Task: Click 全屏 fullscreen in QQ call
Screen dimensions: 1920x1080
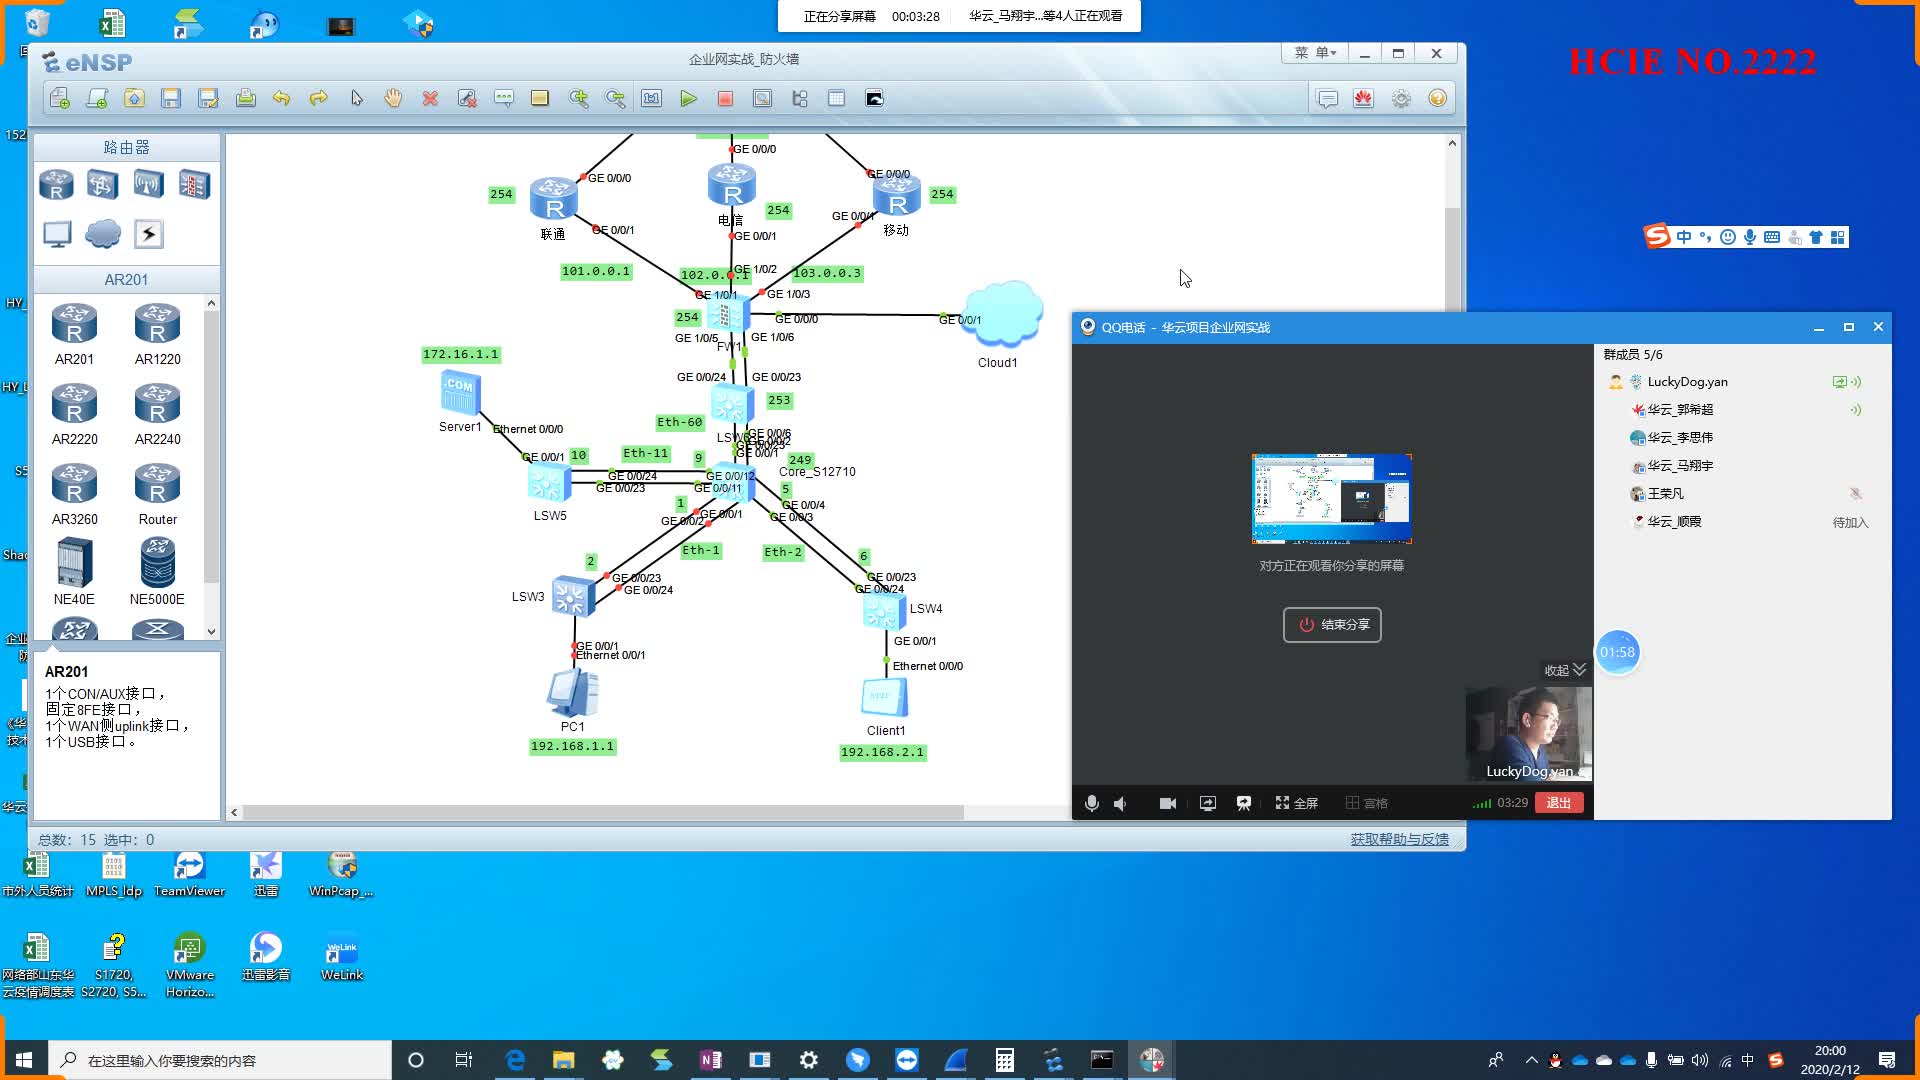Action: tap(1297, 803)
